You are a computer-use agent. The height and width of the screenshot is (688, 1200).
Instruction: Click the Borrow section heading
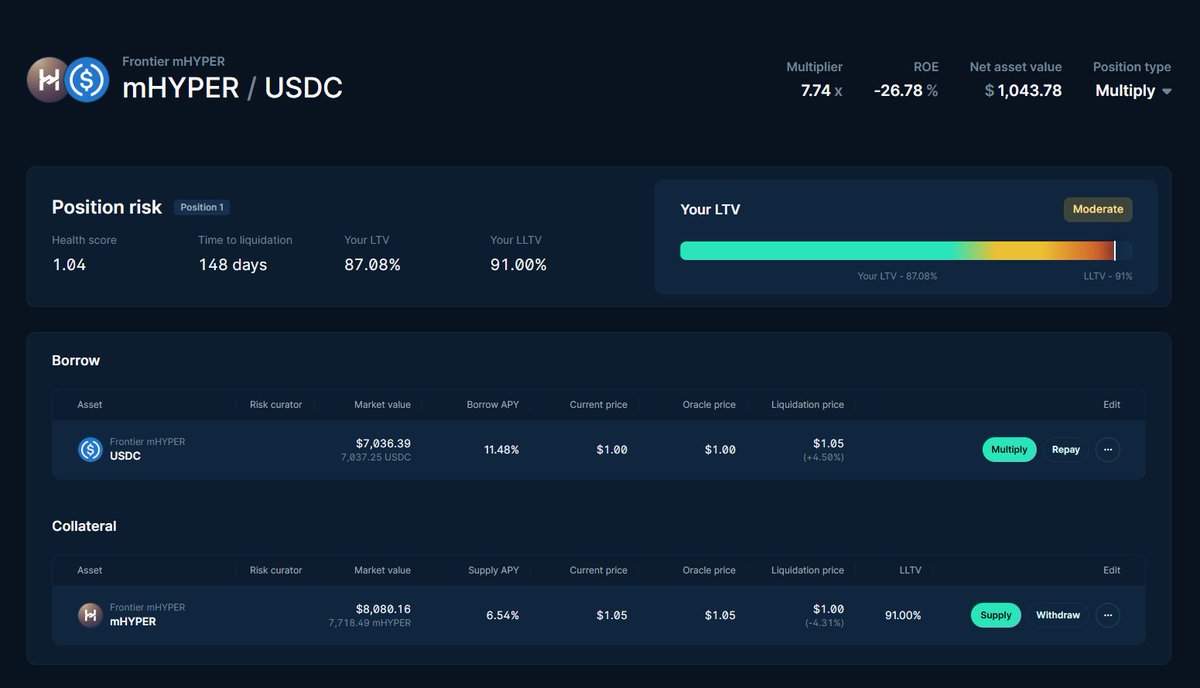pos(76,360)
